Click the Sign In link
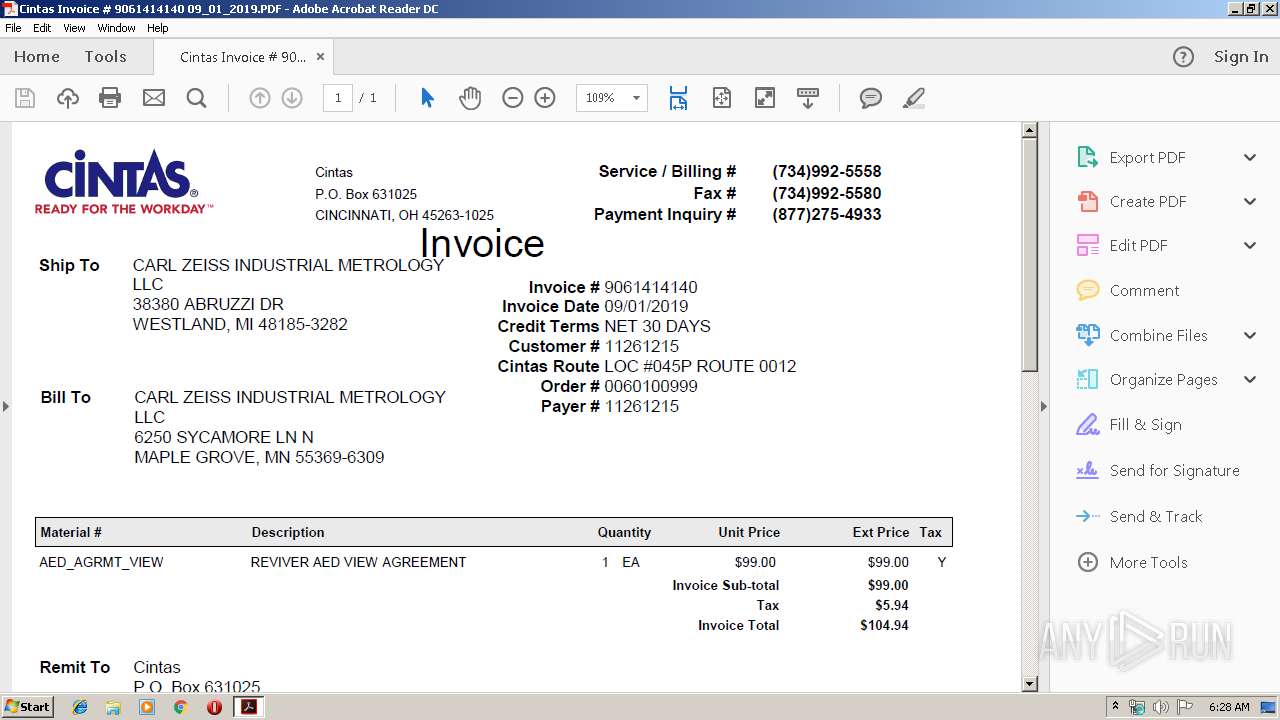Viewport: 1280px width, 720px height. pos(1241,57)
